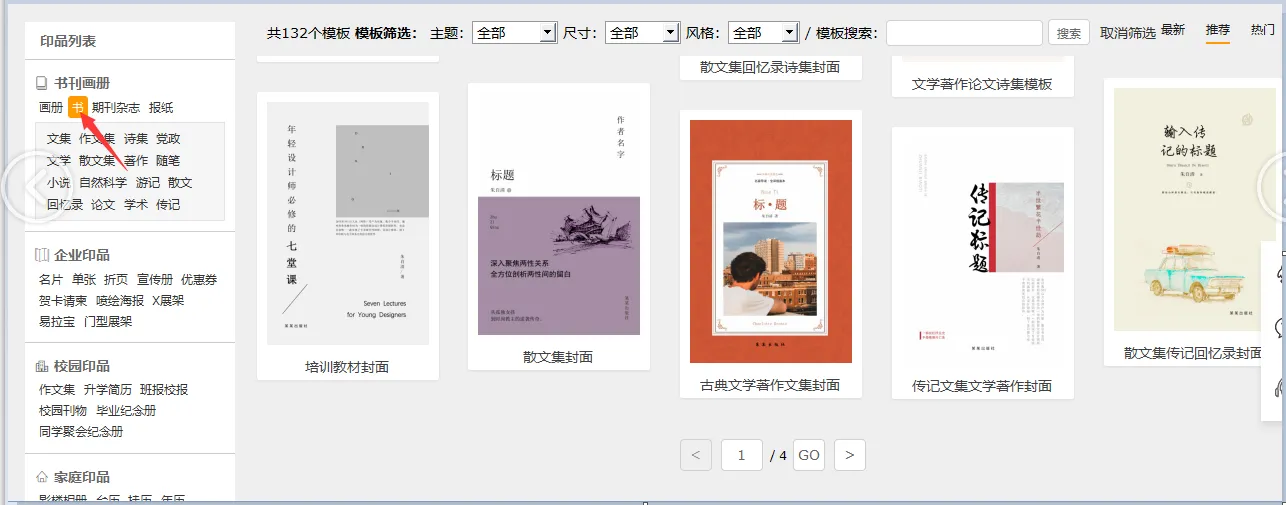This screenshot has height=505, width=1286.
Task: Filter by 自然科学 subcategory
Action: click(x=103, y=183)
